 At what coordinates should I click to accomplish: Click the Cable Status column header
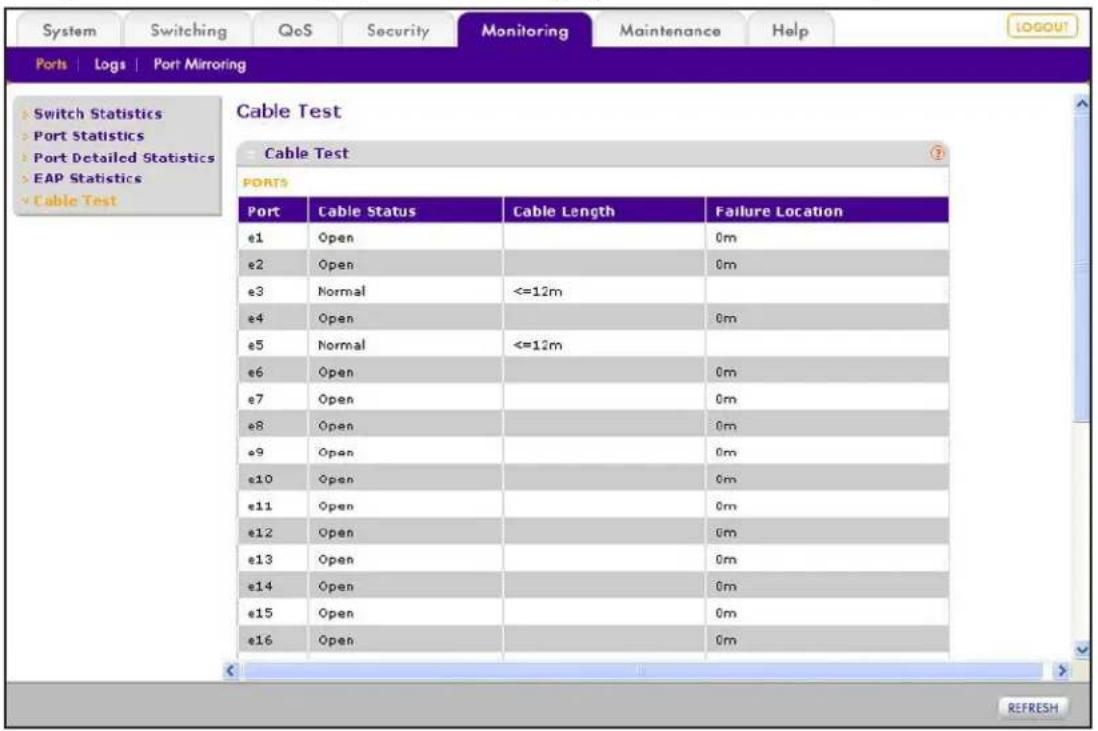(405, 211)
